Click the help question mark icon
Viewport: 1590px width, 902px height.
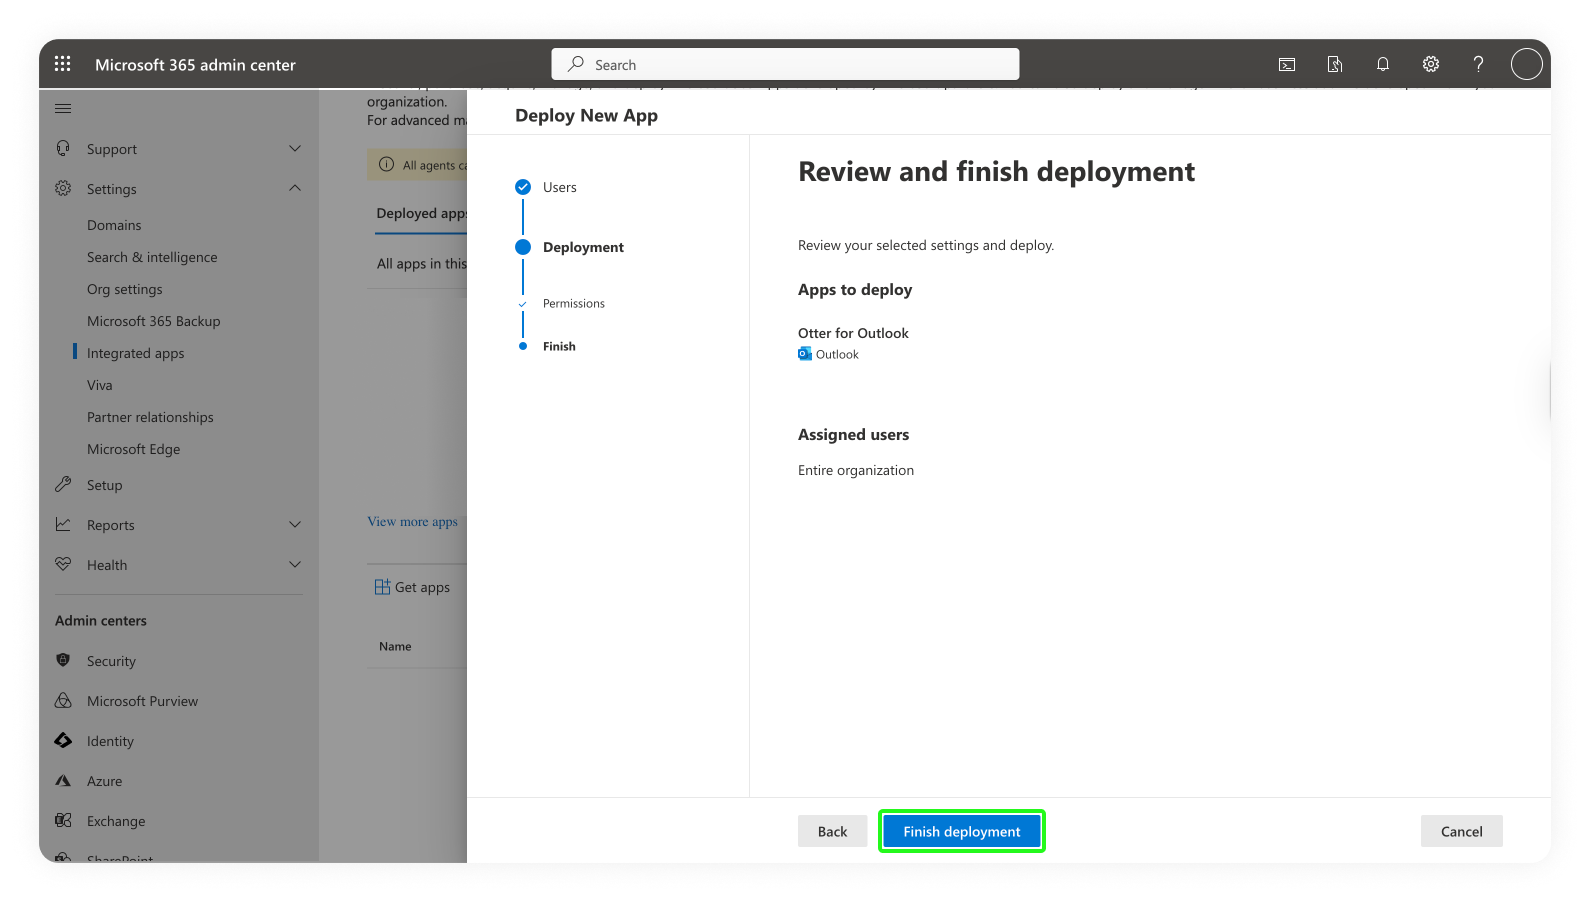point(1478,65)
